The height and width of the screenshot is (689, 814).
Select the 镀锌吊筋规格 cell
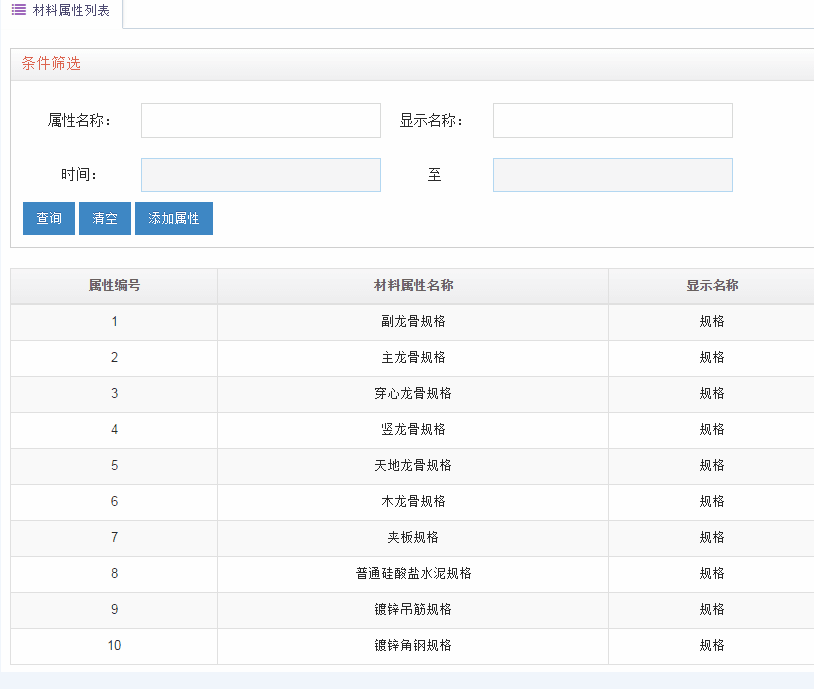[413, 610]
